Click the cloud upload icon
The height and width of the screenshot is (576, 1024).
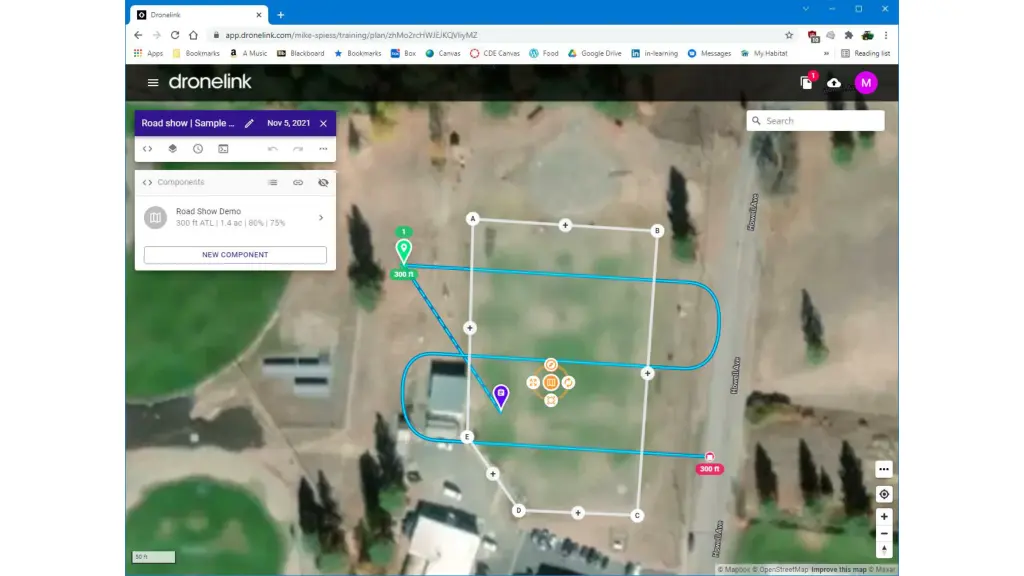tap(834, 82)
